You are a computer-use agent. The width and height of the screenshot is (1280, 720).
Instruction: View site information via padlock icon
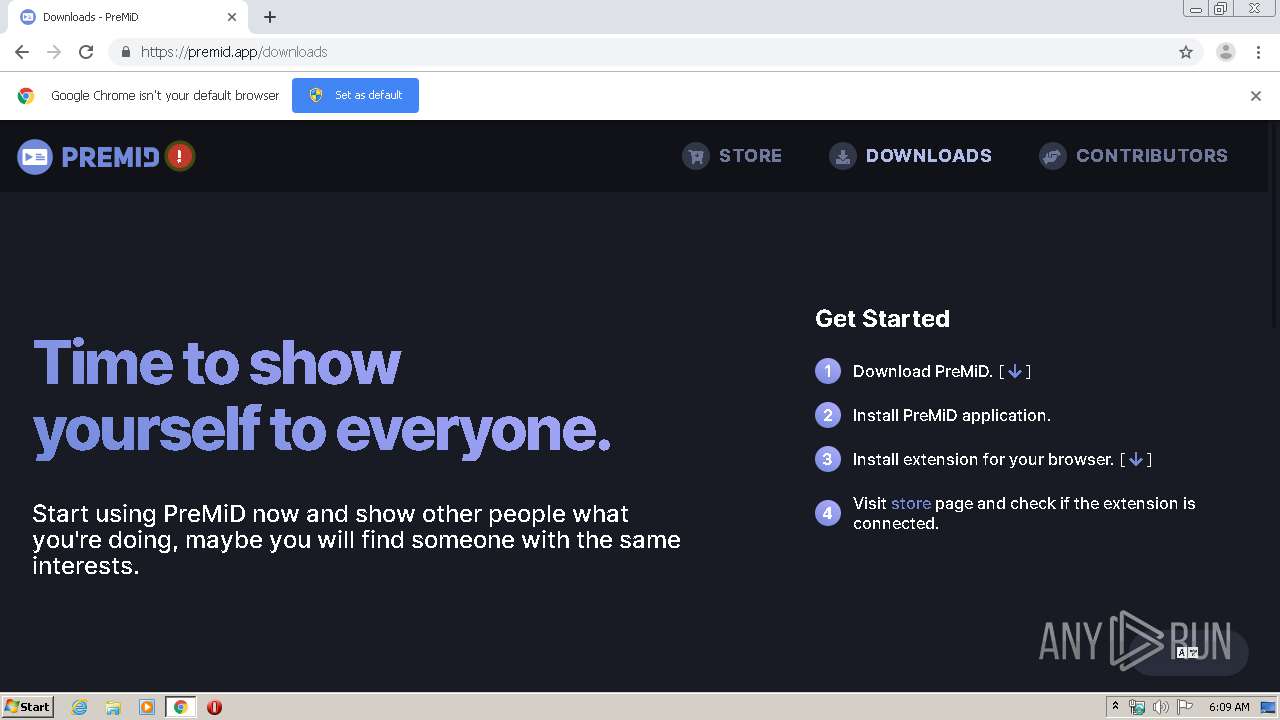(x=125, y=52)
